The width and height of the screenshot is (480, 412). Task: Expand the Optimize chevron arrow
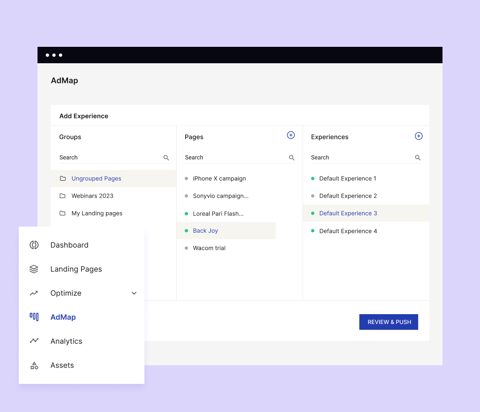(134, 293)
